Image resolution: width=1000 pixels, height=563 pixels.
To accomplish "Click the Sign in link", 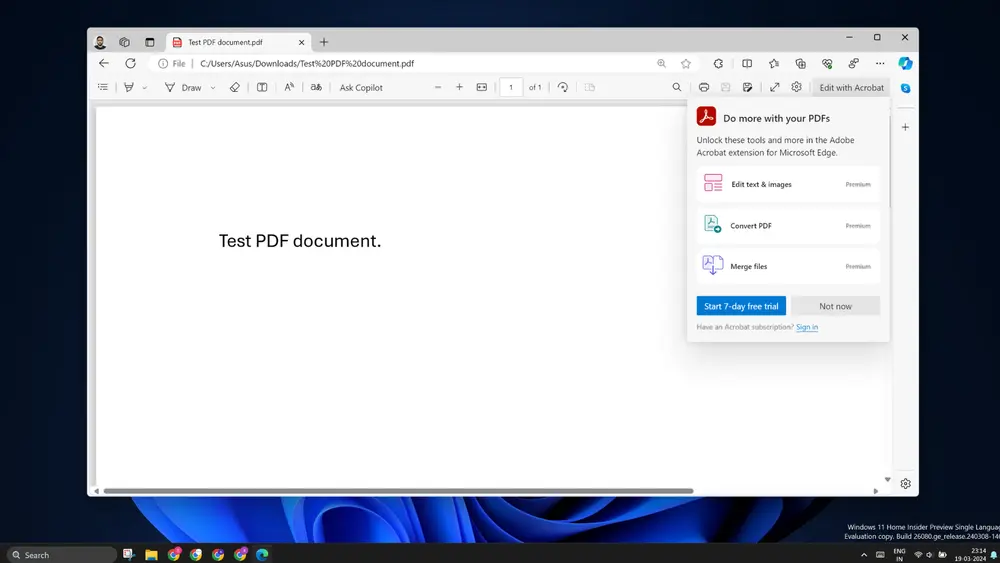I will 807,327.
